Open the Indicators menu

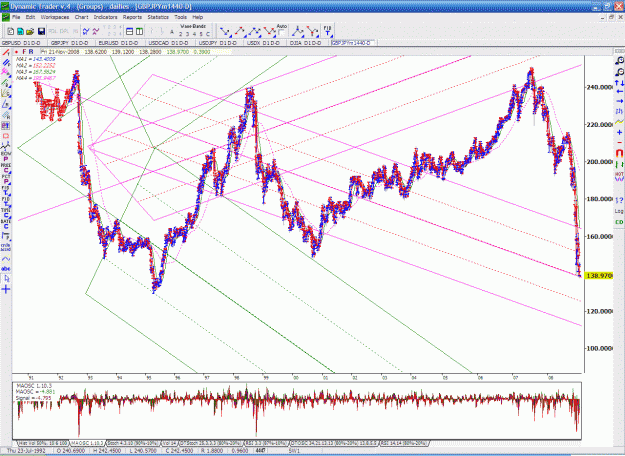106,17
